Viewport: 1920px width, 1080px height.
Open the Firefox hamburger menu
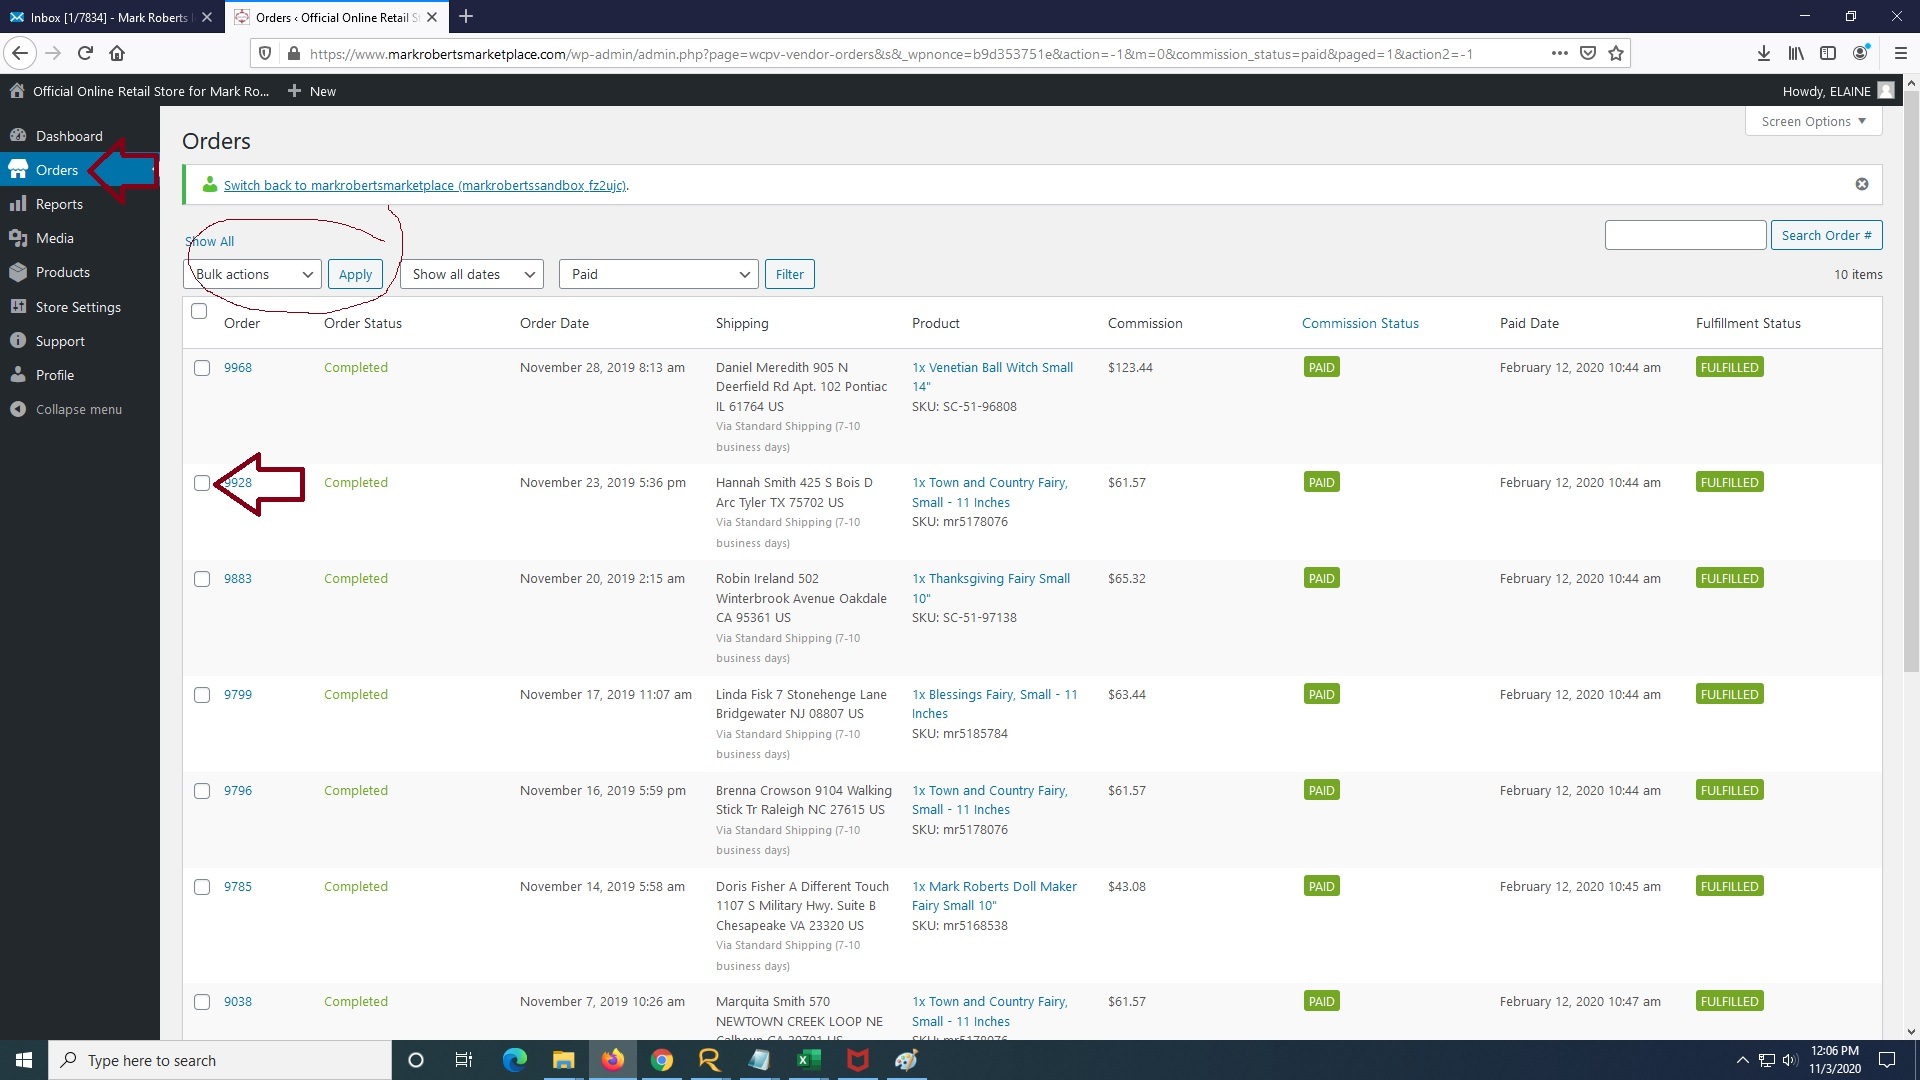(1901, 53)
